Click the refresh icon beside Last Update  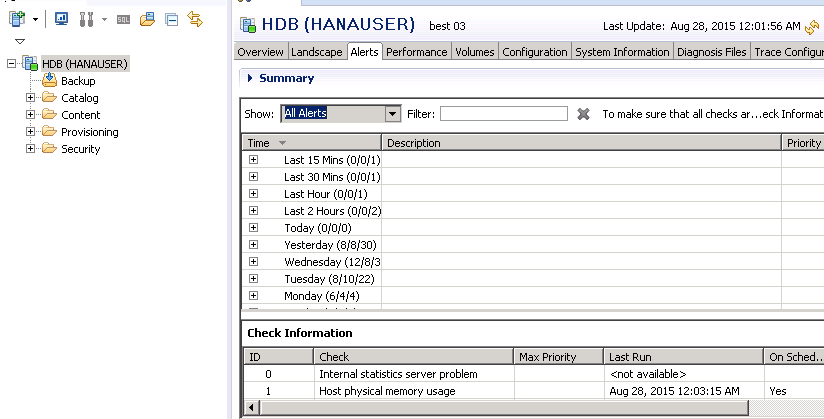coord(812,27)
